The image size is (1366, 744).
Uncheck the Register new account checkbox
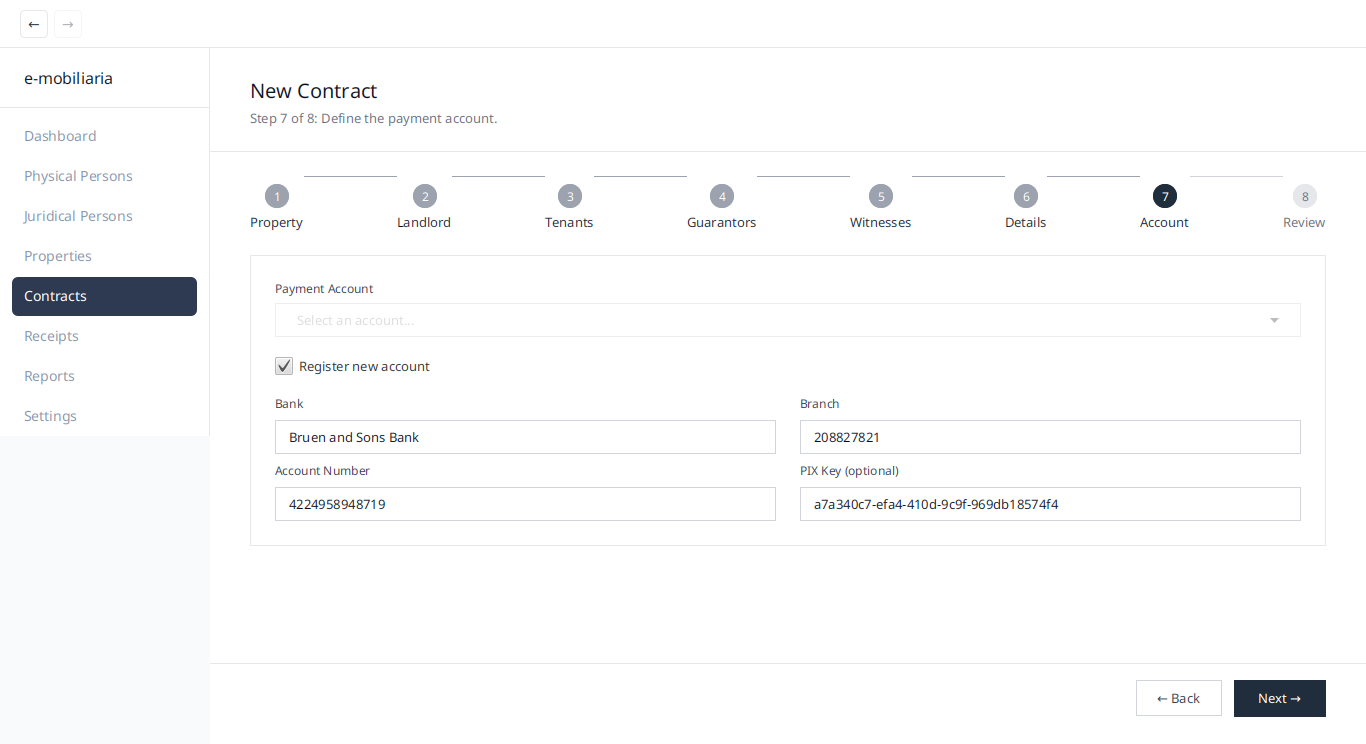284,366
